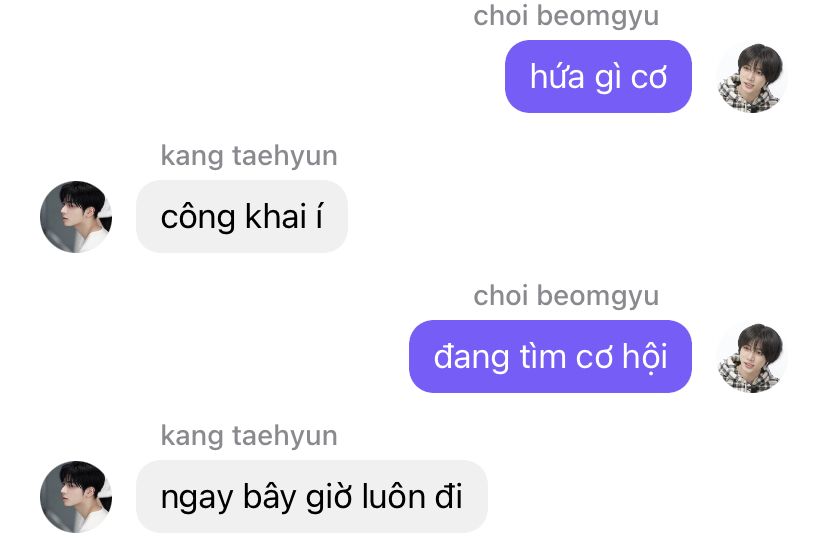Select the gray "ngay bây giờ luôn đi" message
828x551 pixels.
[312, 497]
